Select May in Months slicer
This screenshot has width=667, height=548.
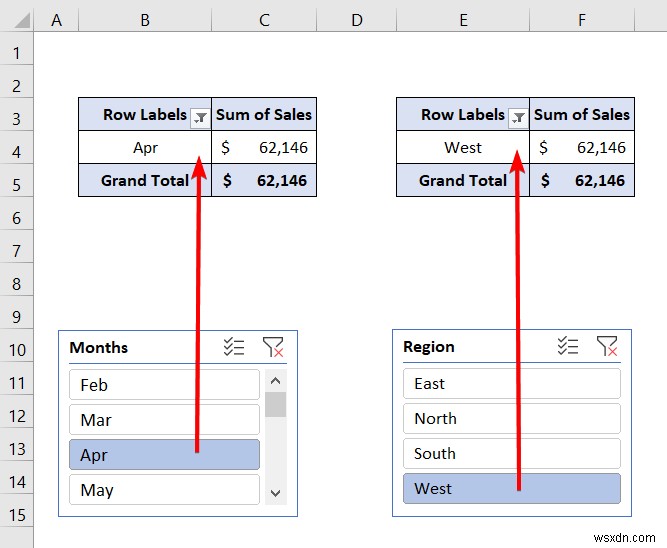click(164, 490)
